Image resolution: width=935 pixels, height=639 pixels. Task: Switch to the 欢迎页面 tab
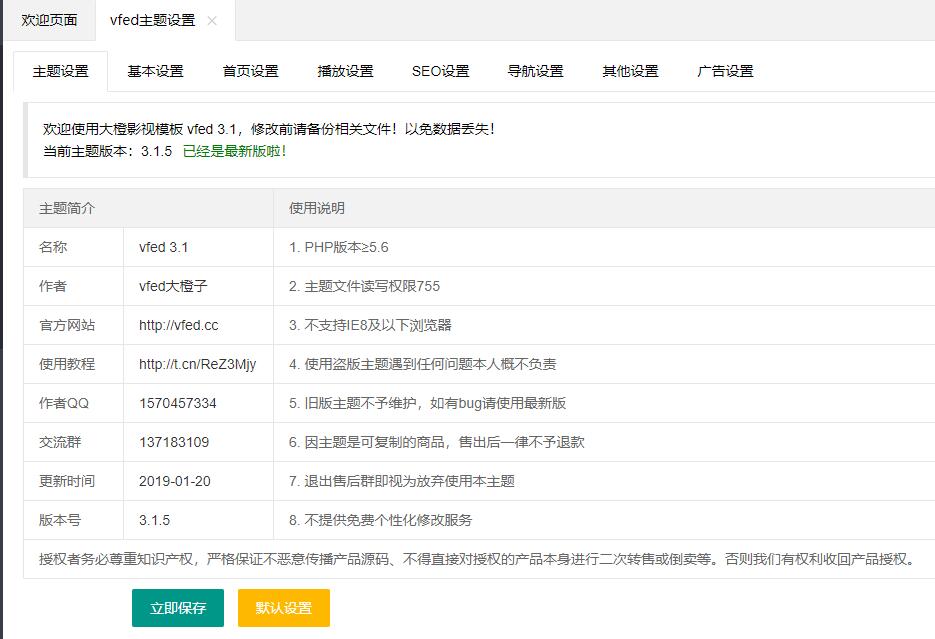(x=49, y=21)
